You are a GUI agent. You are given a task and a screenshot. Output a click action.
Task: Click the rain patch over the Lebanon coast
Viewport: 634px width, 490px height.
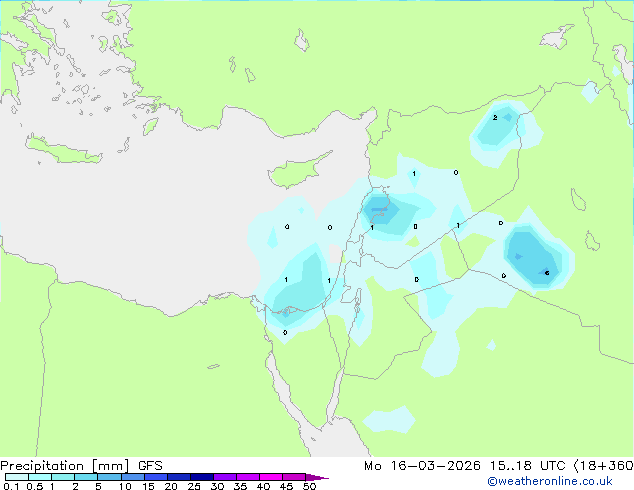[x=380, y=210]
